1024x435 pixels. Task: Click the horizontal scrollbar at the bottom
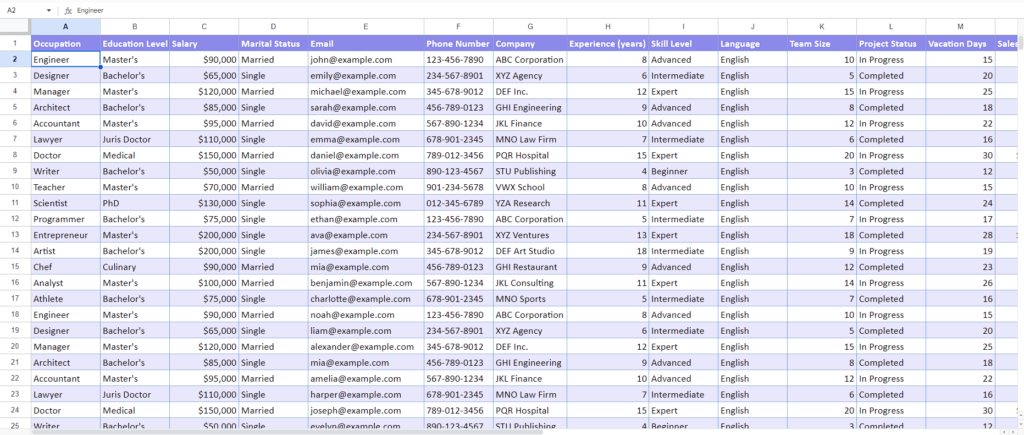(287, 432)
